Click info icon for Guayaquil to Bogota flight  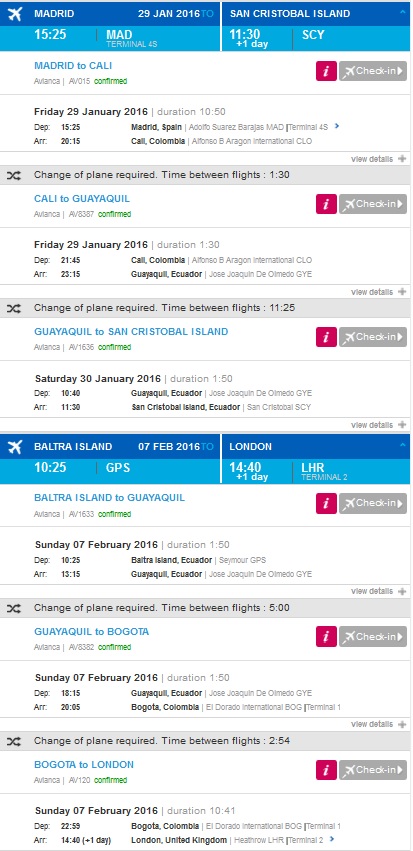tap(326, 637)
